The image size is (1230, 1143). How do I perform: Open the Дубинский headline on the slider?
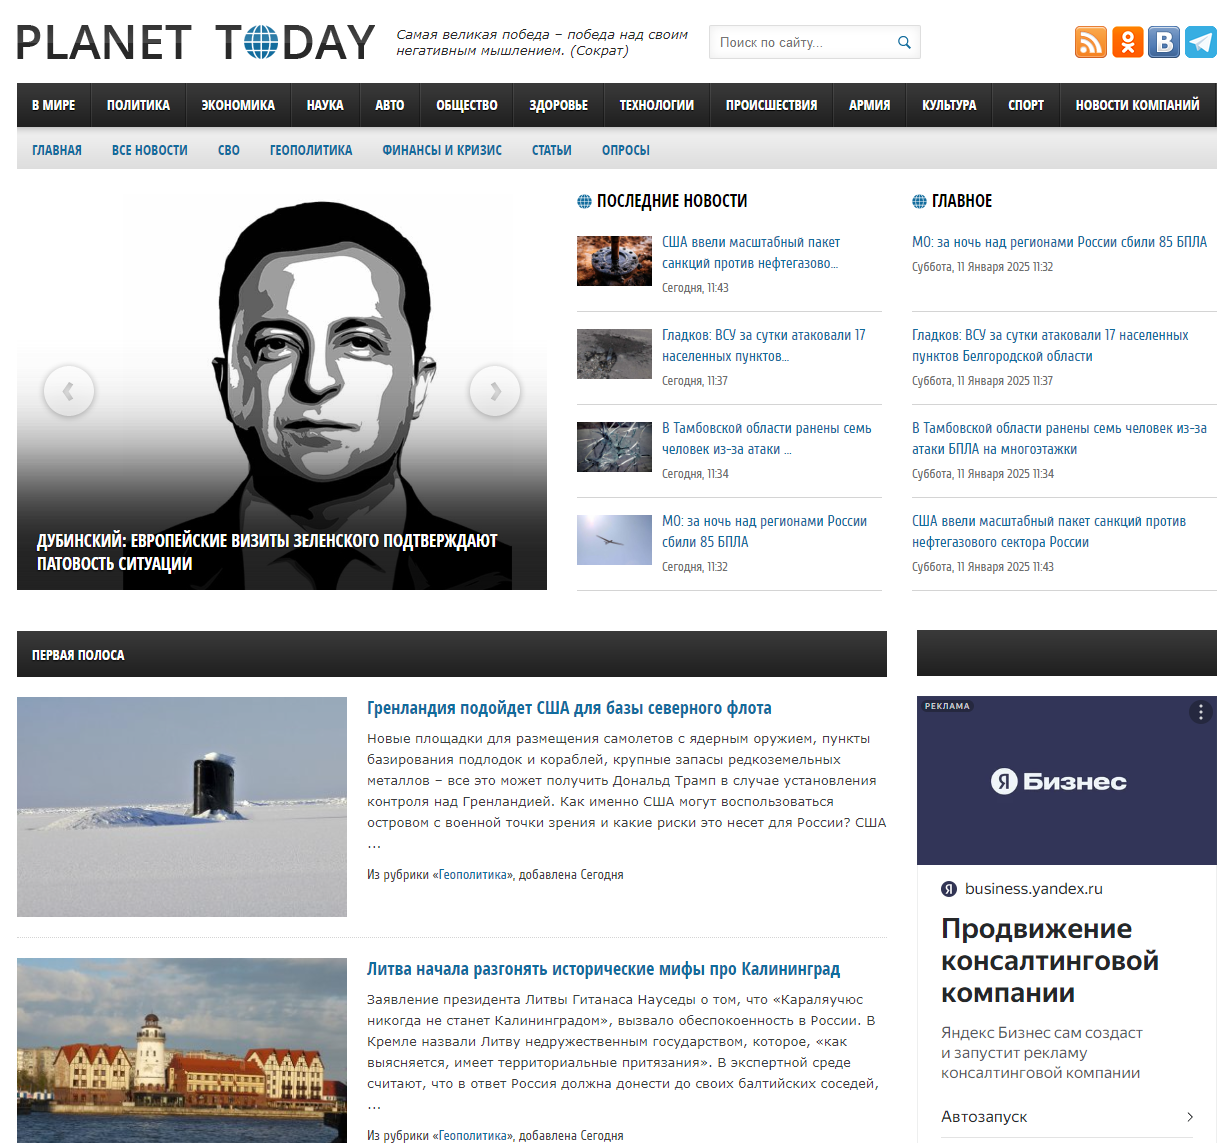(267, 552)
